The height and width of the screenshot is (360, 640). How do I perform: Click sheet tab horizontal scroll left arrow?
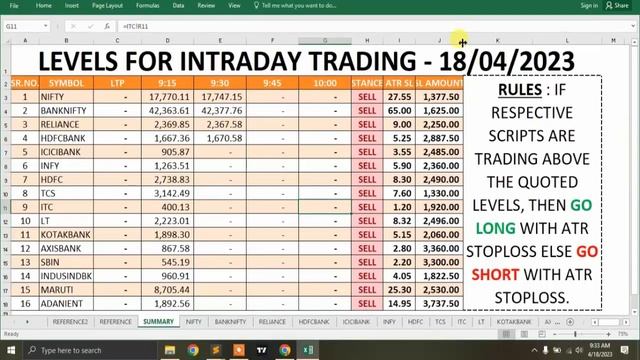[595, 322]
